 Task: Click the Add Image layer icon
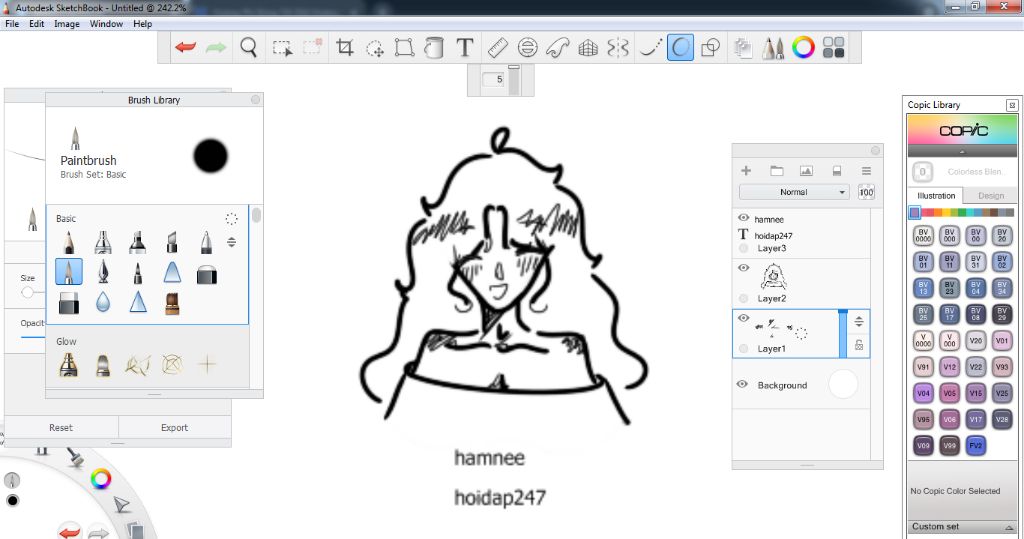click(x=807, y=171)
